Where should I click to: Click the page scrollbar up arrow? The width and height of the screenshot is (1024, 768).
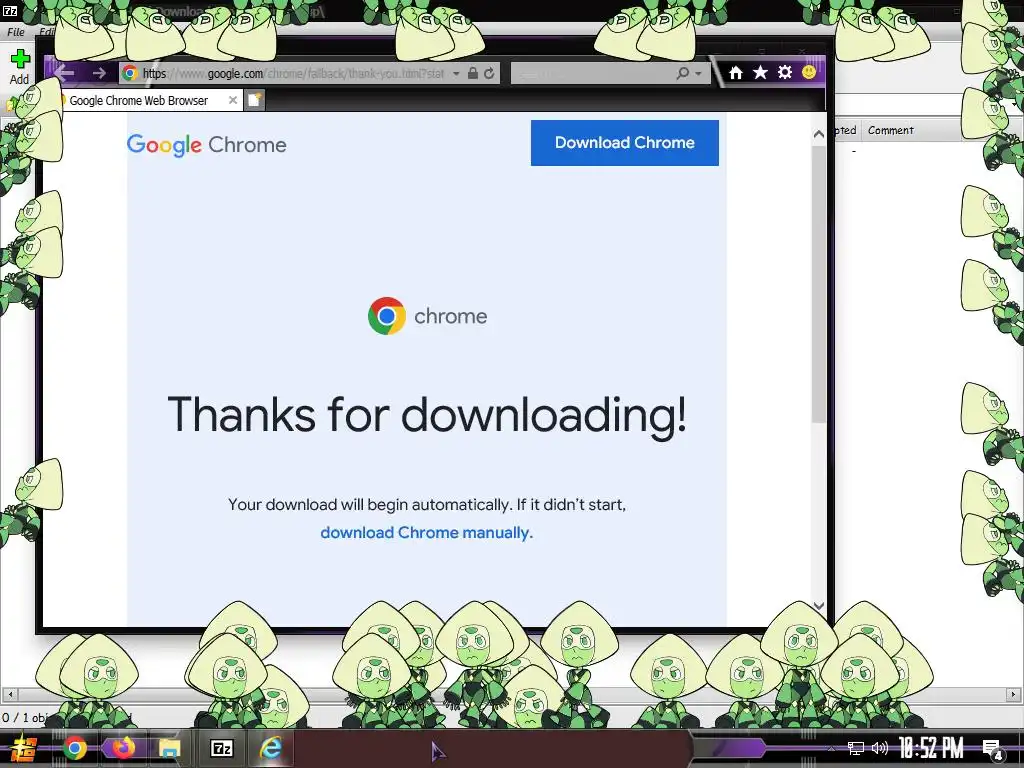819,134
